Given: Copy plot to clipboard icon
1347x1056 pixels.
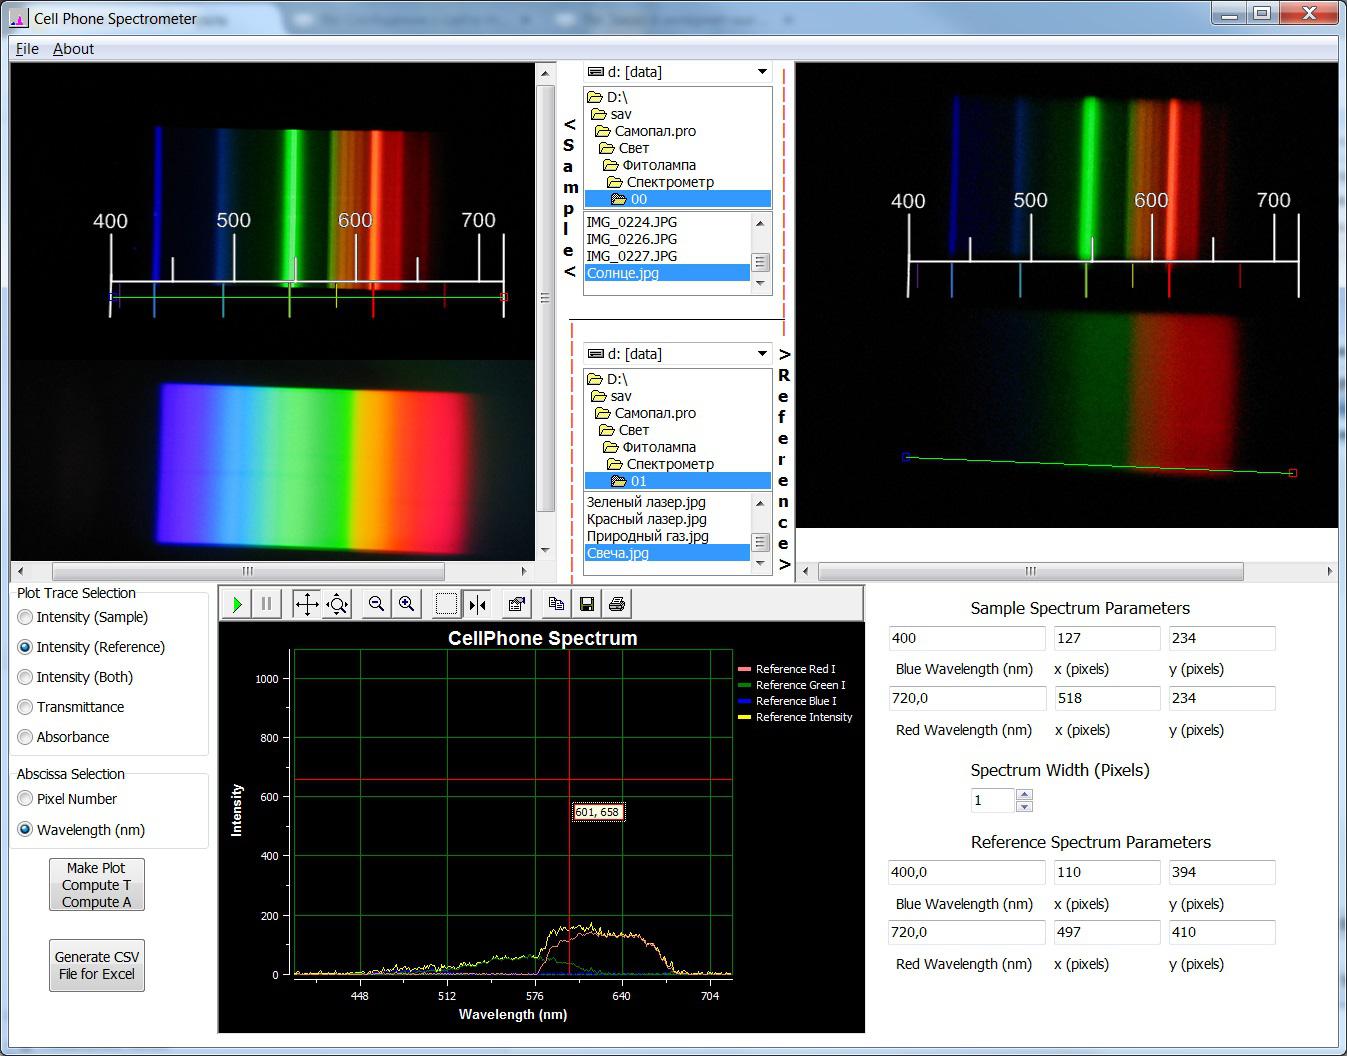Looking at the screenshot, I should pyautogui.click(x=556, y=604).
